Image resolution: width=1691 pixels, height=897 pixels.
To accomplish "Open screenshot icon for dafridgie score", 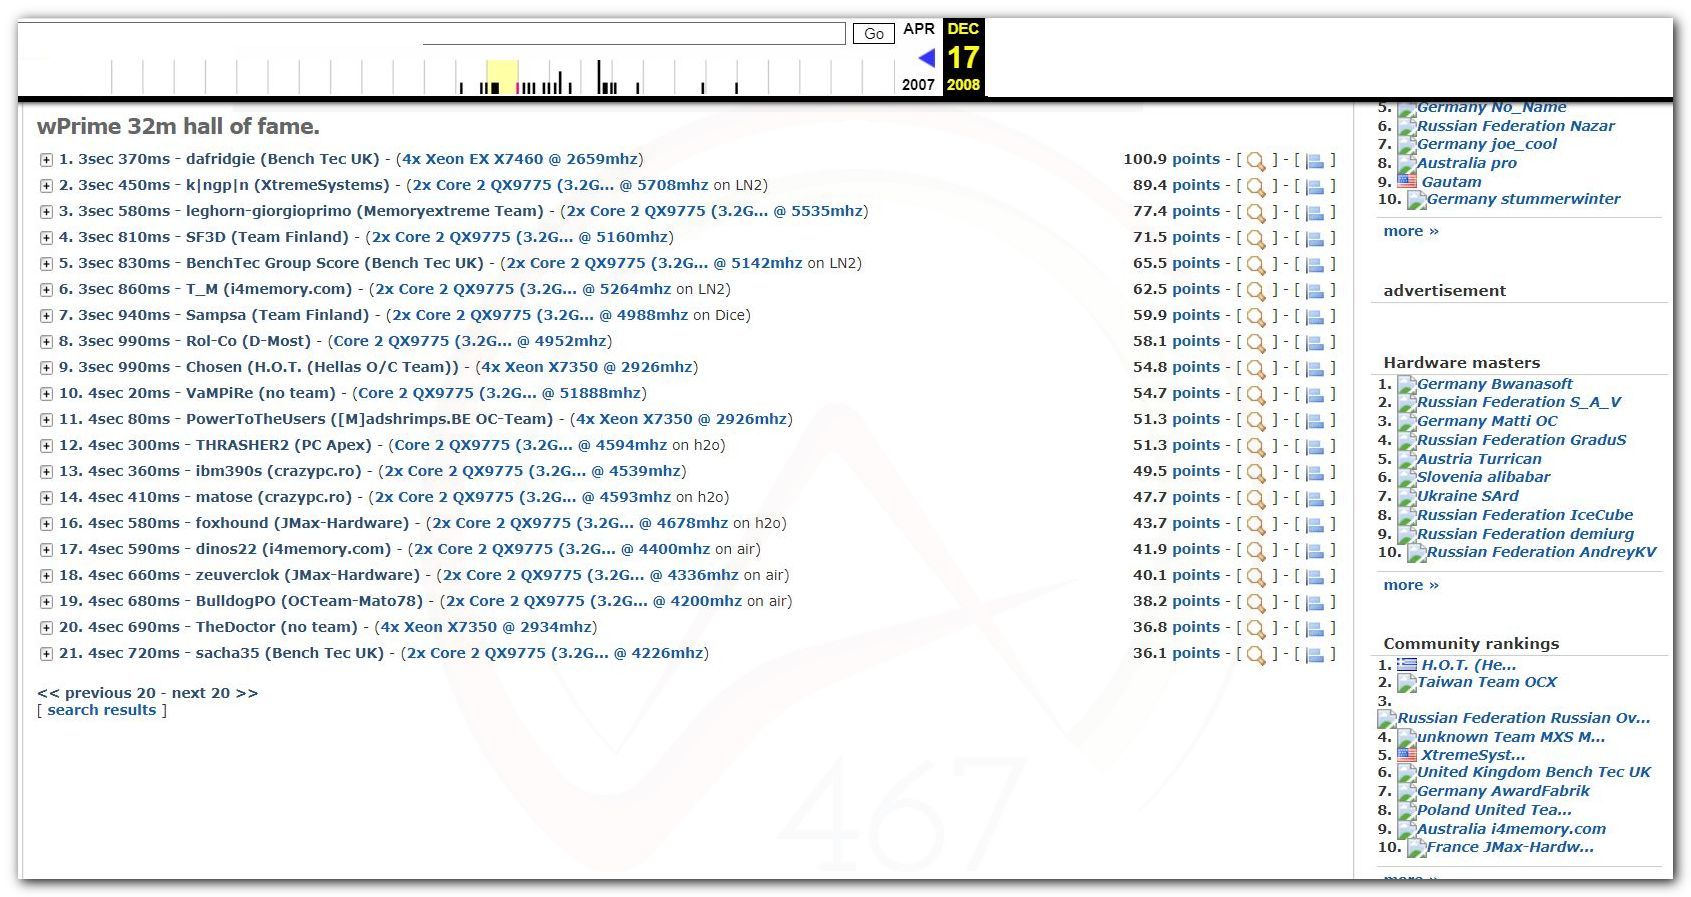I will click(1315, 161).
